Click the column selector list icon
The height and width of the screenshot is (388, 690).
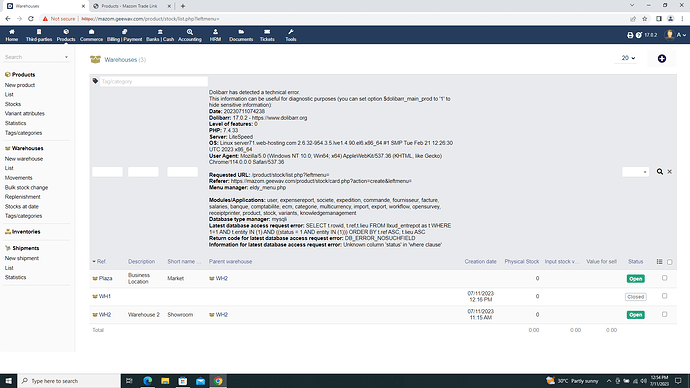pos(659,262)
